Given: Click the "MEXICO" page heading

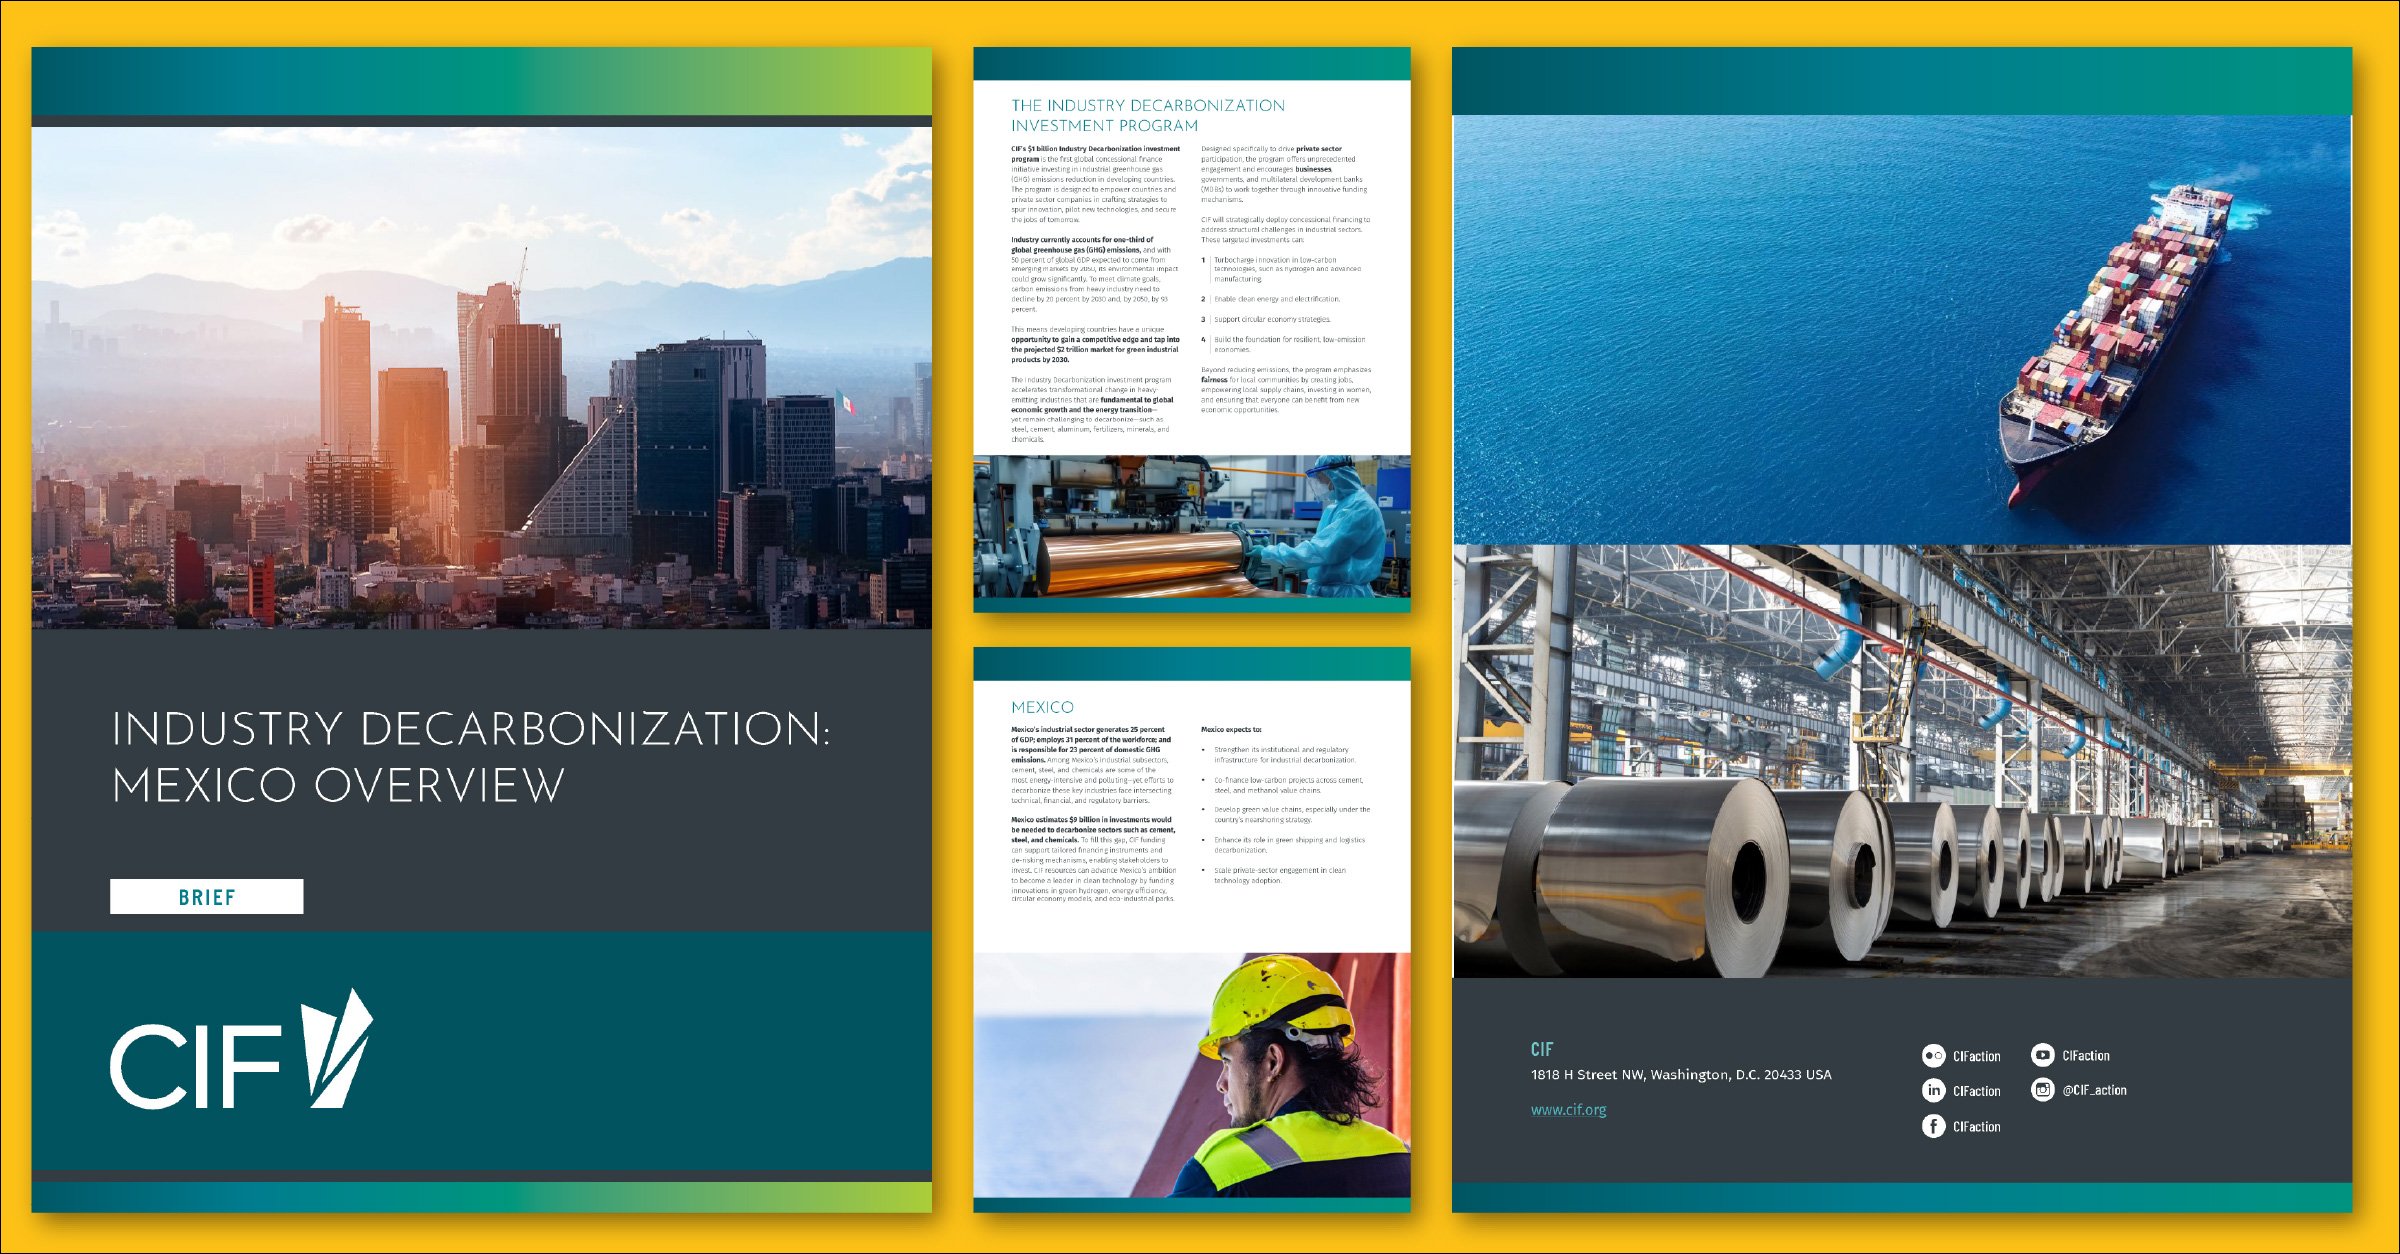Looking at the screenshot, I should (x=1042, y=707).
